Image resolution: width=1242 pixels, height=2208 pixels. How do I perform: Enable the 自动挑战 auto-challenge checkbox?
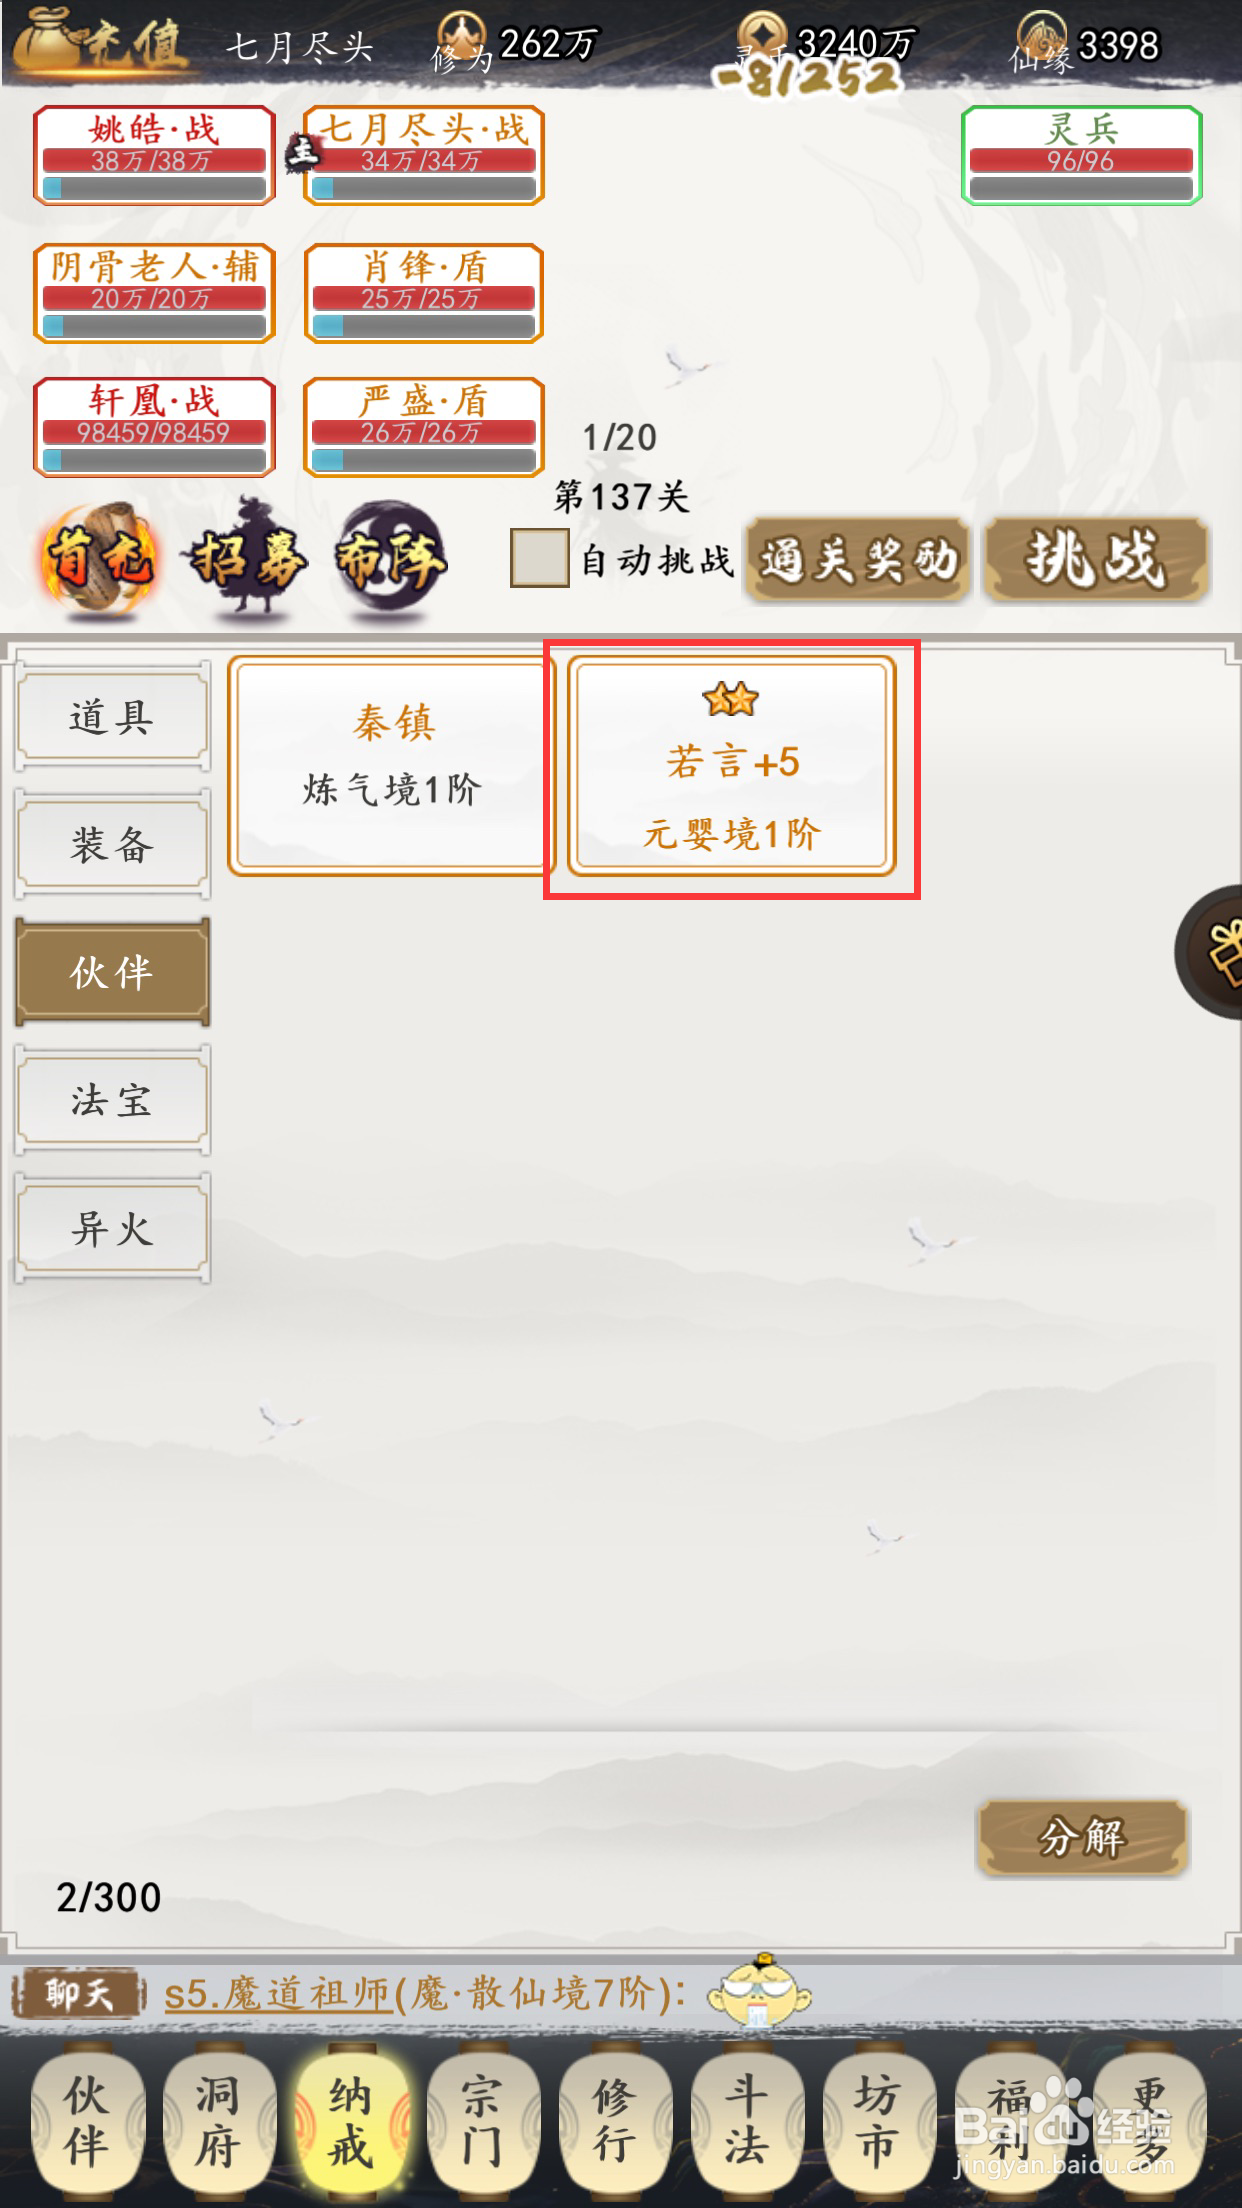539,558
